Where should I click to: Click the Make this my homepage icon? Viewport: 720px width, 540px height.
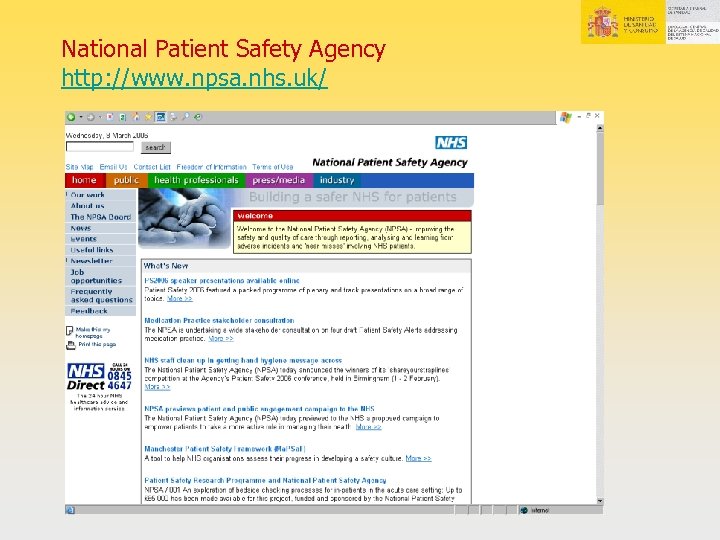click(70, 331)
